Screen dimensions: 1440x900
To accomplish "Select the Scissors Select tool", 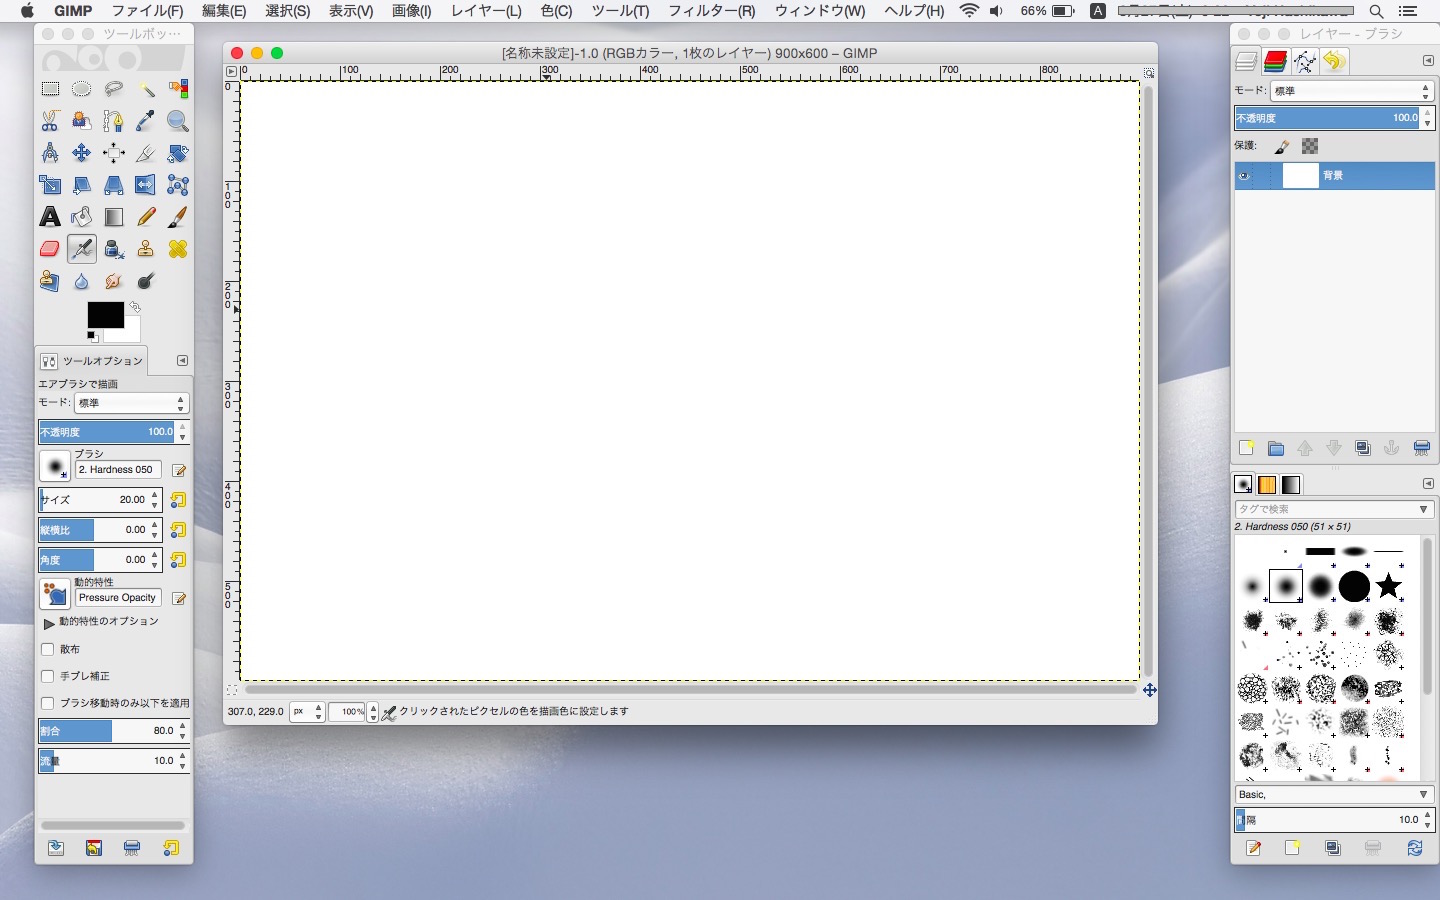I will pyautogui.click(x=50, y=121).
